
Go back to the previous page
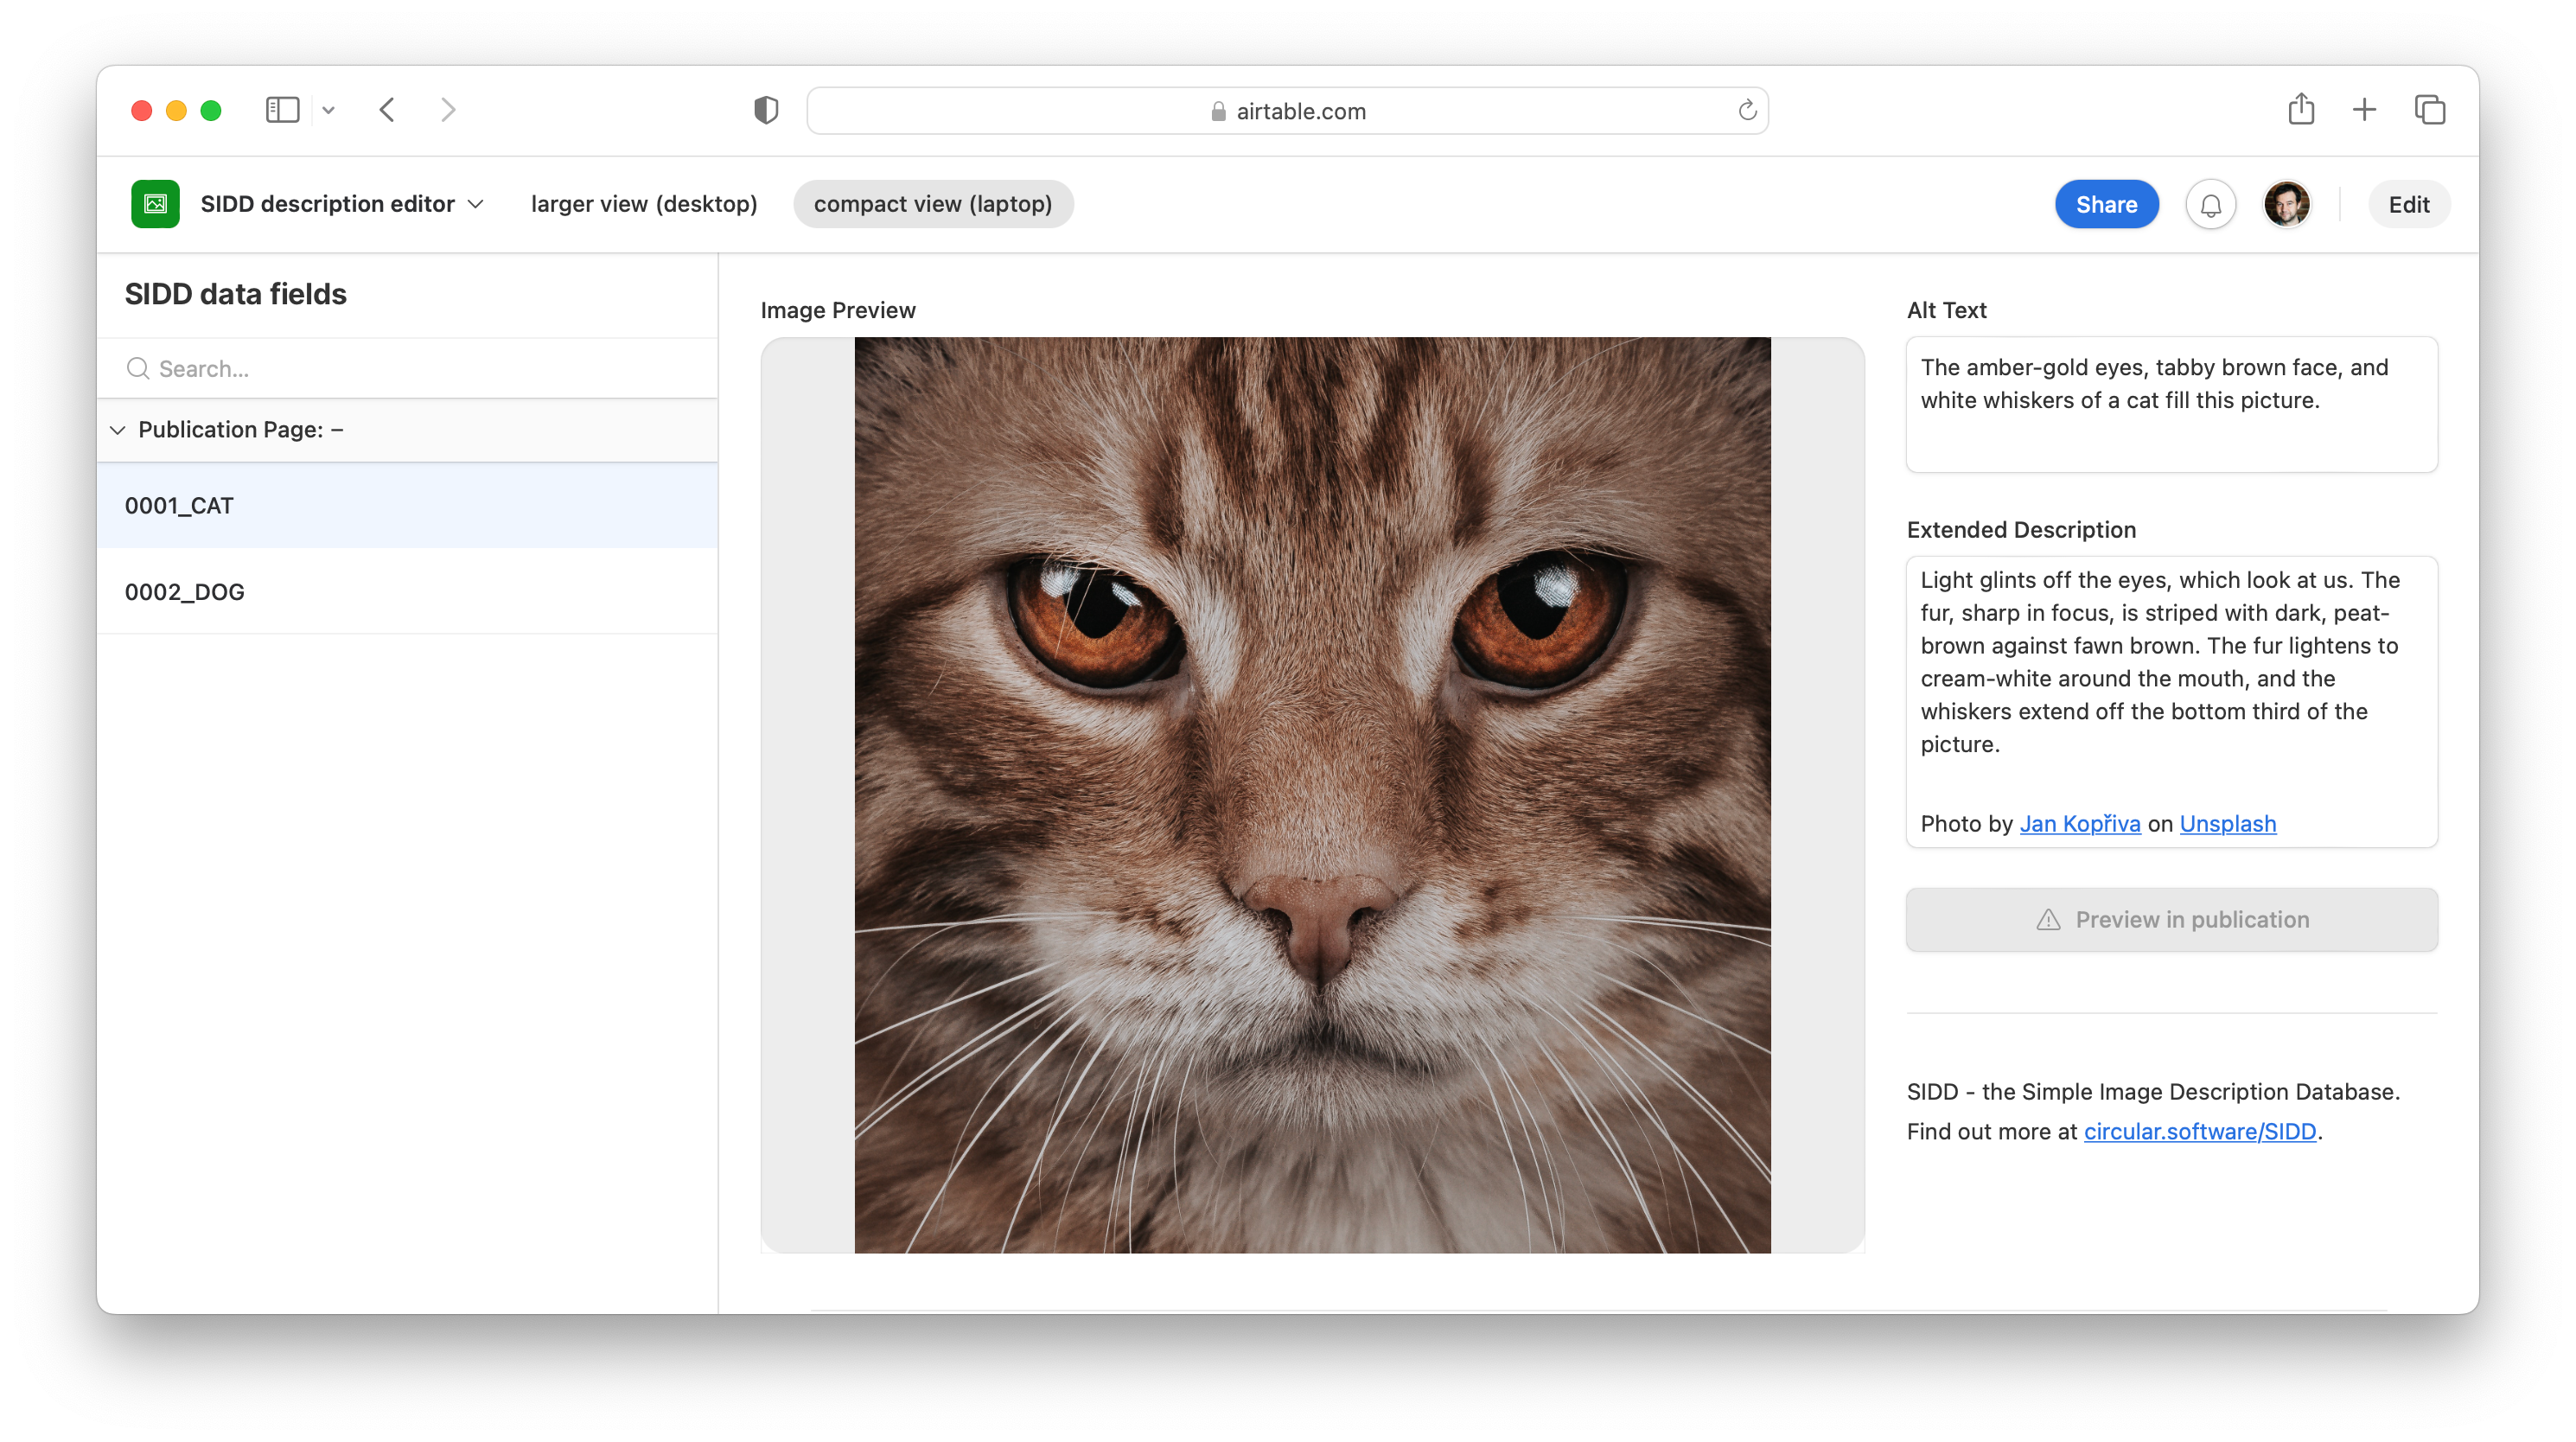(388, 109)
